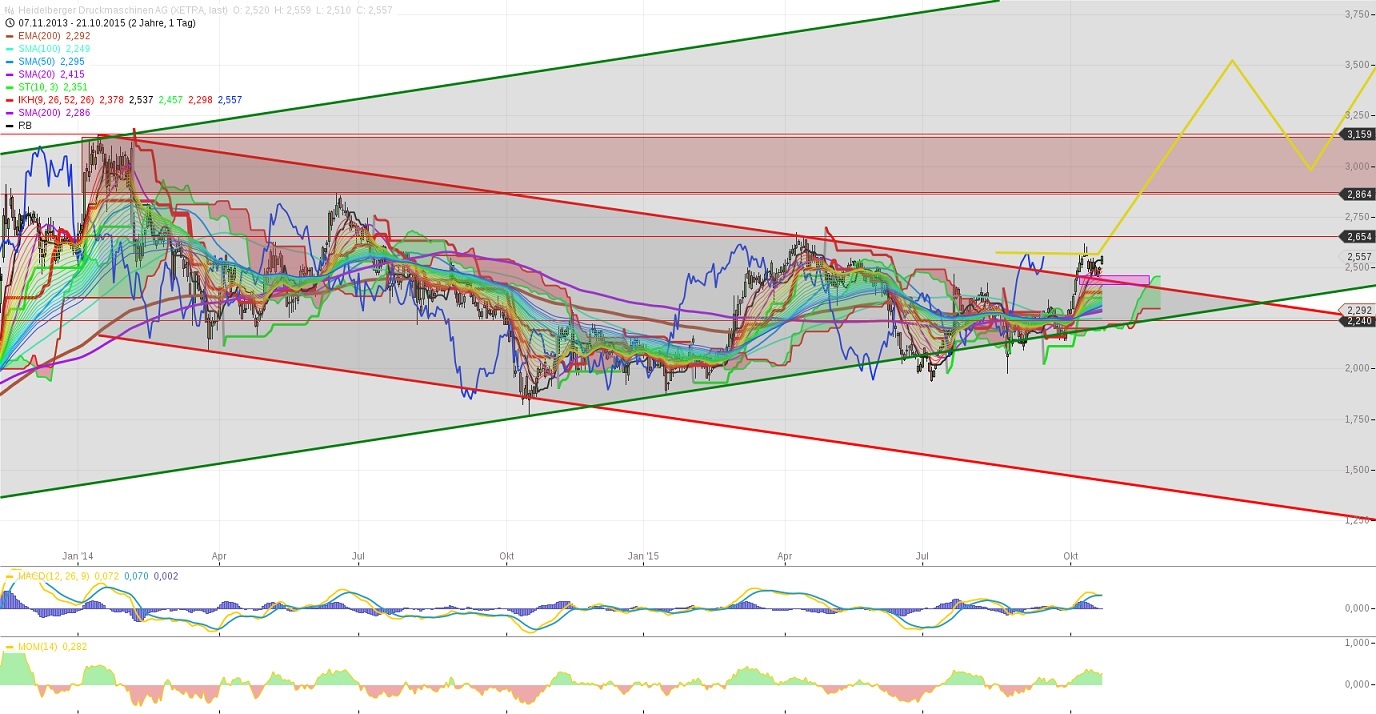Click the 2,557 last price label
Screen dimensions: 1376x714
pos(1356,256)
